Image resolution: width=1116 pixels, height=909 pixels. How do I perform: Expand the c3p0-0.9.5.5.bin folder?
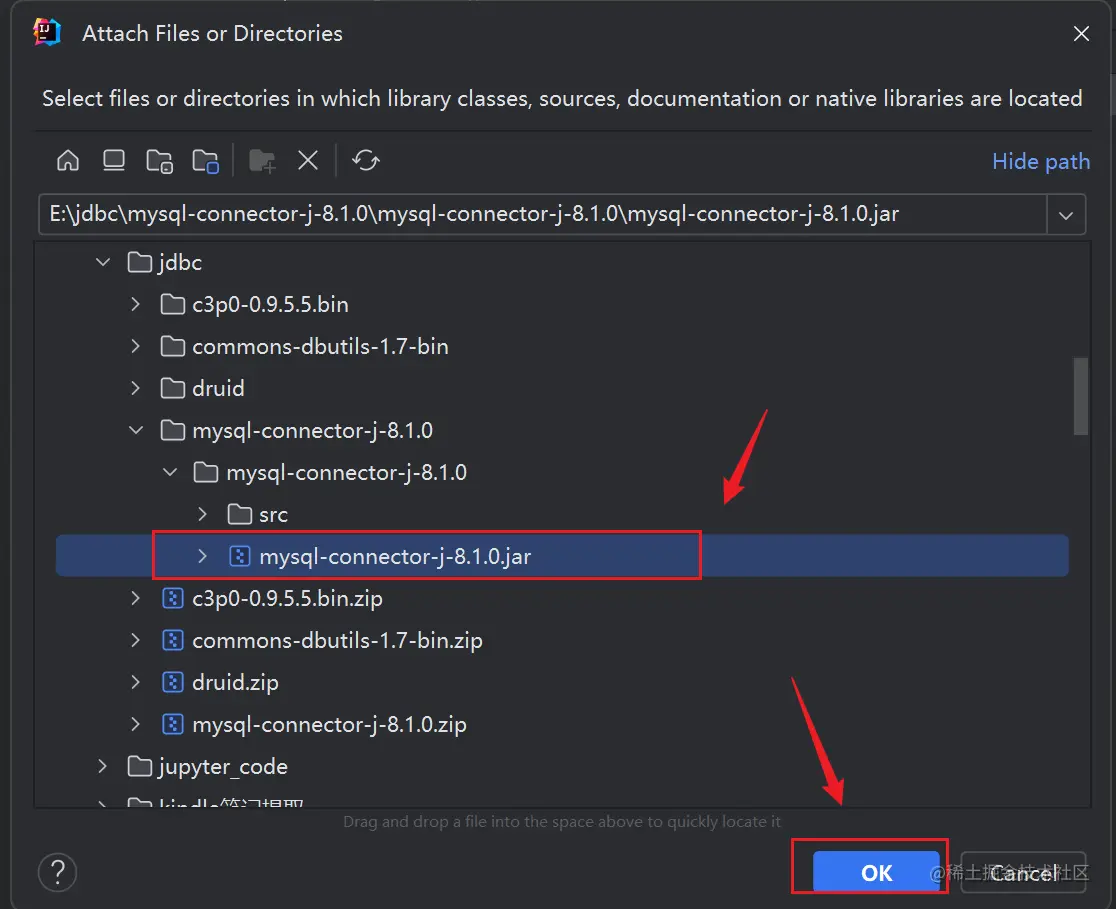[x=135, y=304]
